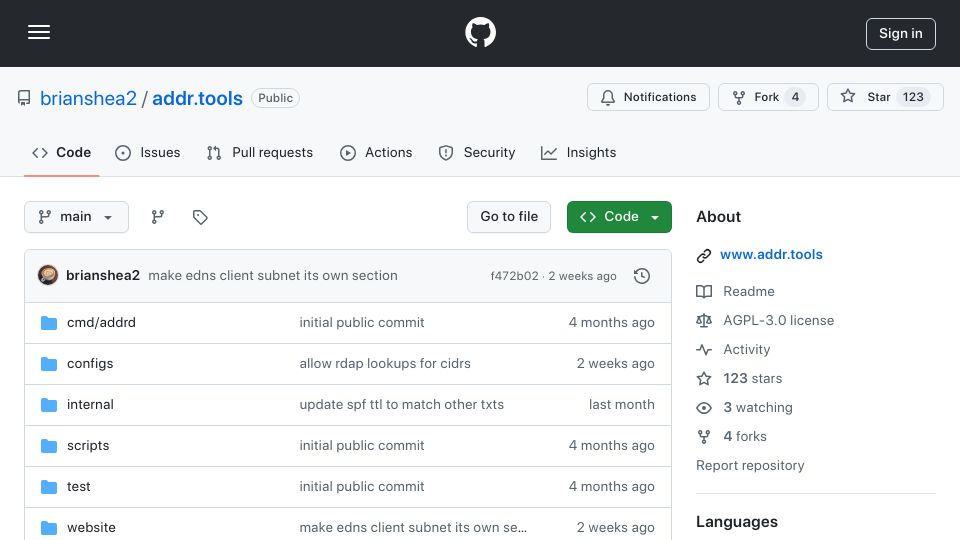Viewport: 960px width, 540px height.
Task: Click the brianshea2 commit author avatar
Action: click(48, 276)
